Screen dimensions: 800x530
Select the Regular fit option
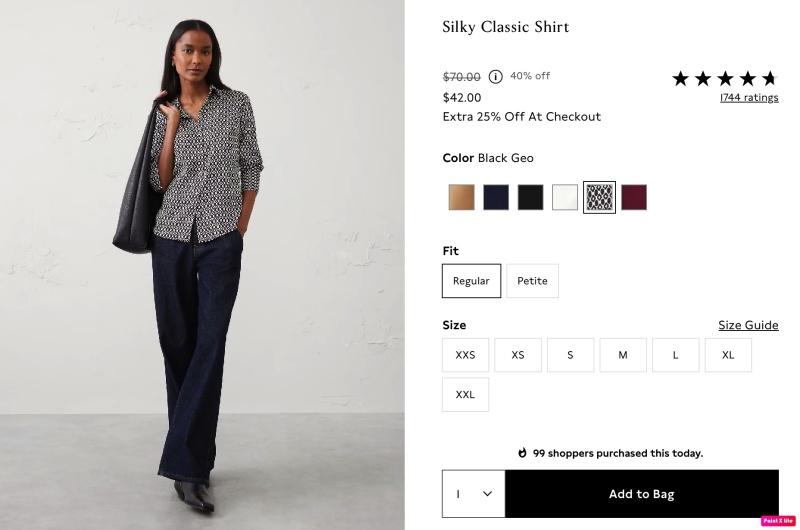pyautogui.click(x=471, y=281)
